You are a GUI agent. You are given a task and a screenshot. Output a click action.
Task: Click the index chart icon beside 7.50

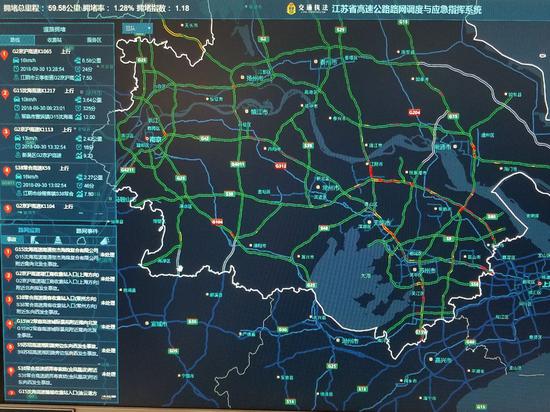click(x=78, y=78)
